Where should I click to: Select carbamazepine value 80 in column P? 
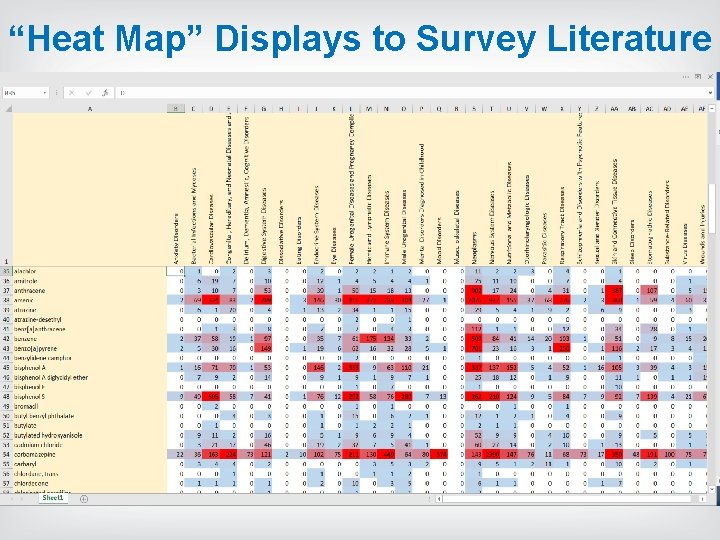(x=422, y=455)
